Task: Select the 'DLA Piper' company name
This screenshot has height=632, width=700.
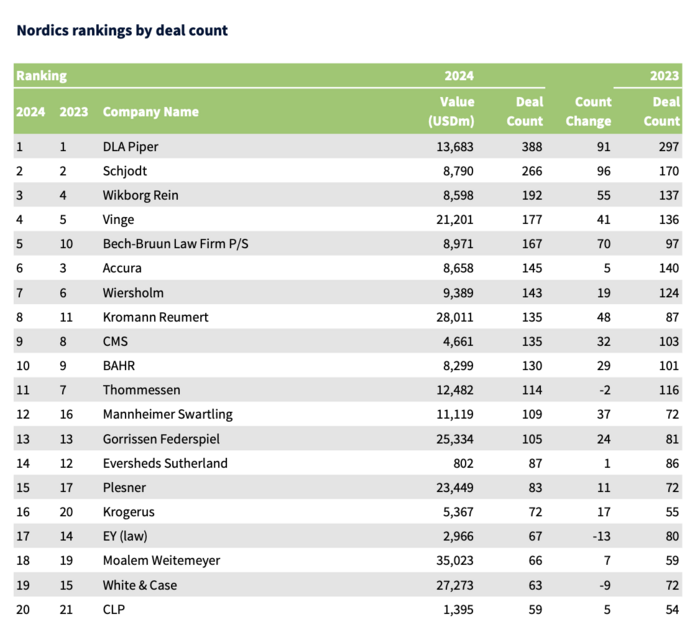Action: [130, 146]
